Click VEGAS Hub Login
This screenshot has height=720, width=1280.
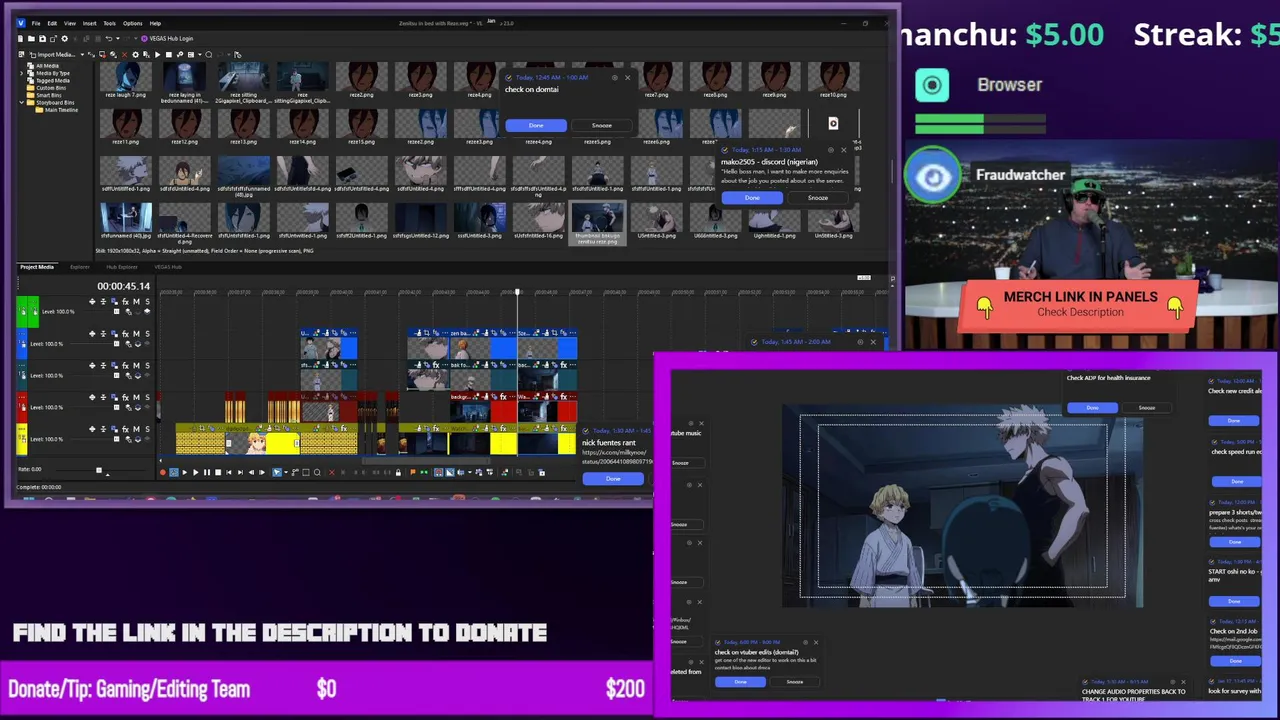click(x=166, y=39)
